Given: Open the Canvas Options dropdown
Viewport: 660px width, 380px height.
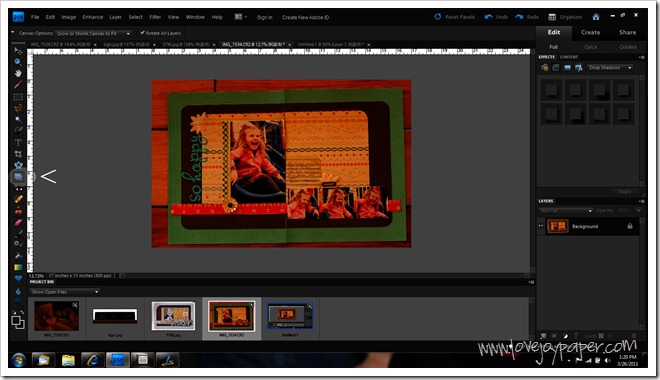Looking at the screenshot, I should [93, 33].
